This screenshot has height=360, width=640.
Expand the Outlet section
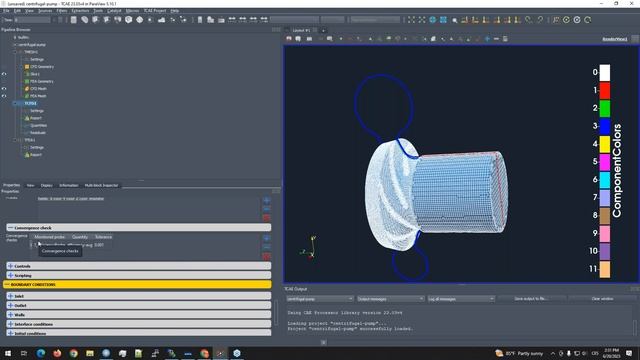click(138, 305)
